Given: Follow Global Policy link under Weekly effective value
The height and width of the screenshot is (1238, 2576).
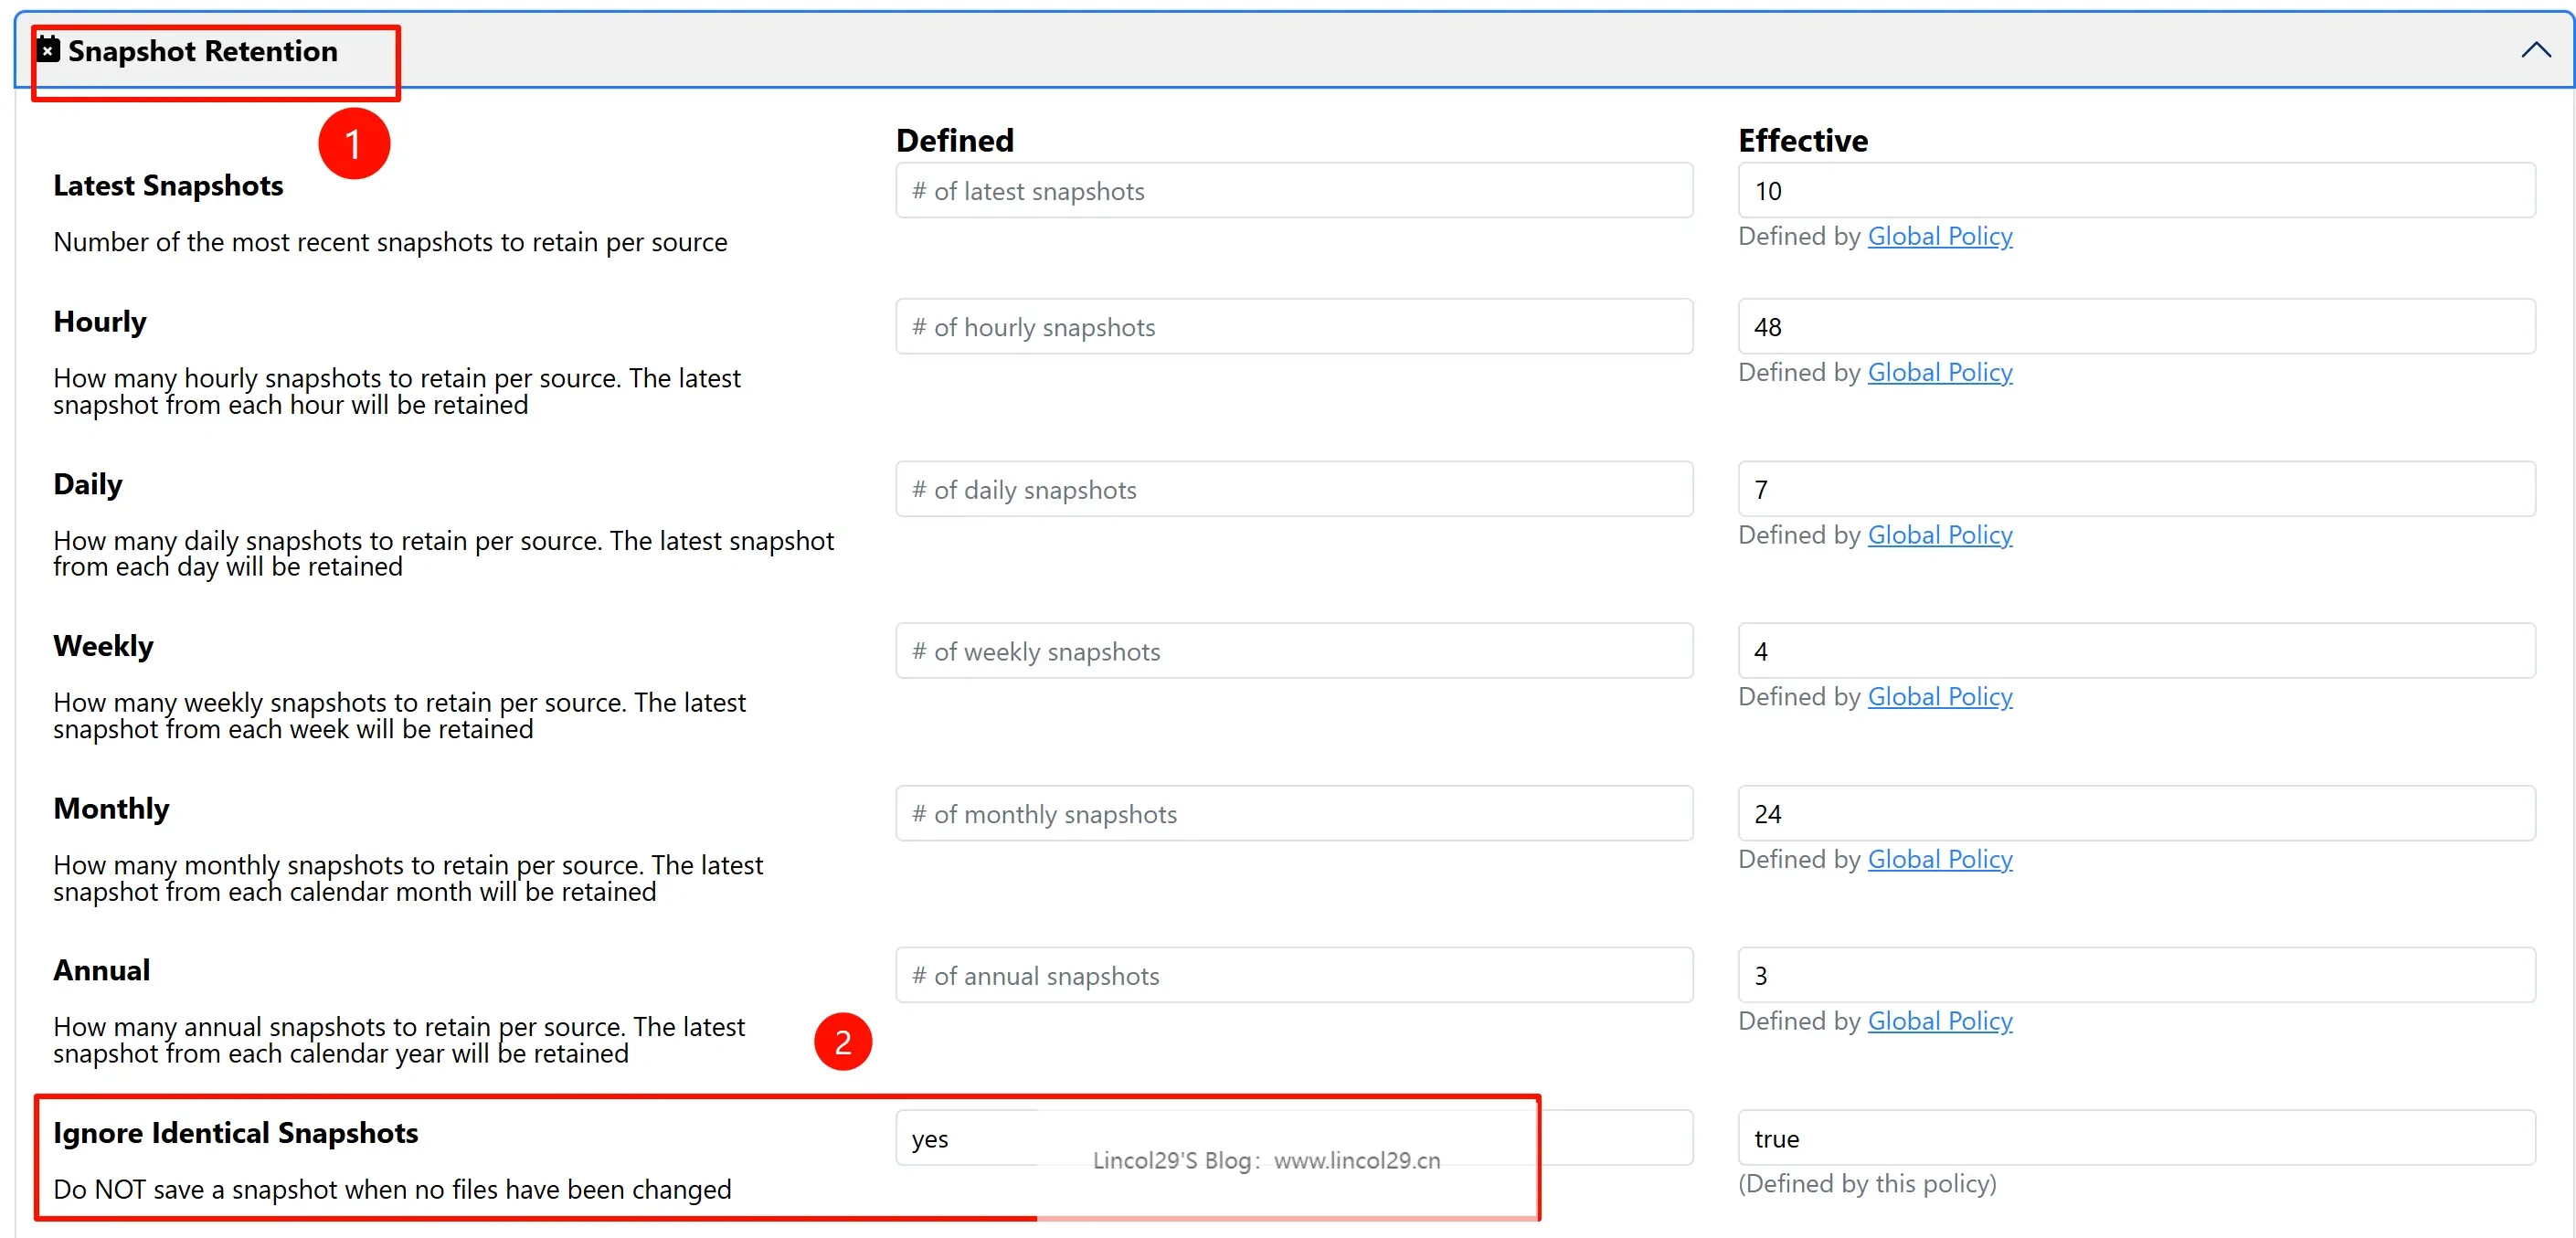Looking at the screenshot, I should [x=1939, y=697].
